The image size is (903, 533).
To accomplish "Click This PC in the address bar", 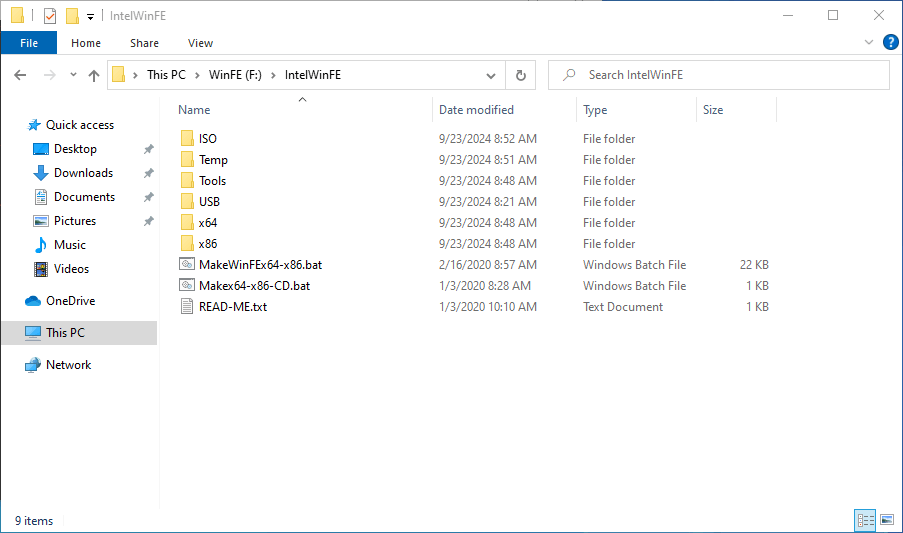I will tap(166, 75).
